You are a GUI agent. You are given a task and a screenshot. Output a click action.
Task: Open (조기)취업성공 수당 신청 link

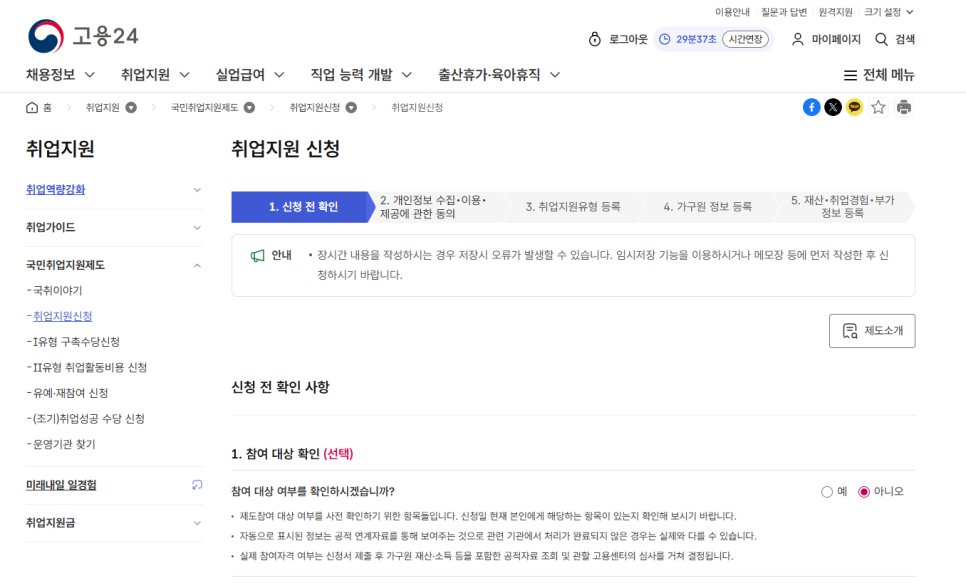pyautogui.click(x=89, y=419)
